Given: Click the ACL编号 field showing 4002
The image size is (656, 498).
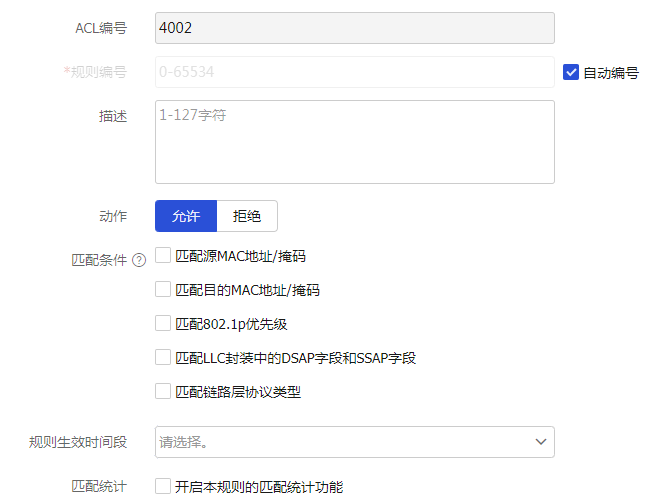Looking at the screenshot, I should 354,28.
